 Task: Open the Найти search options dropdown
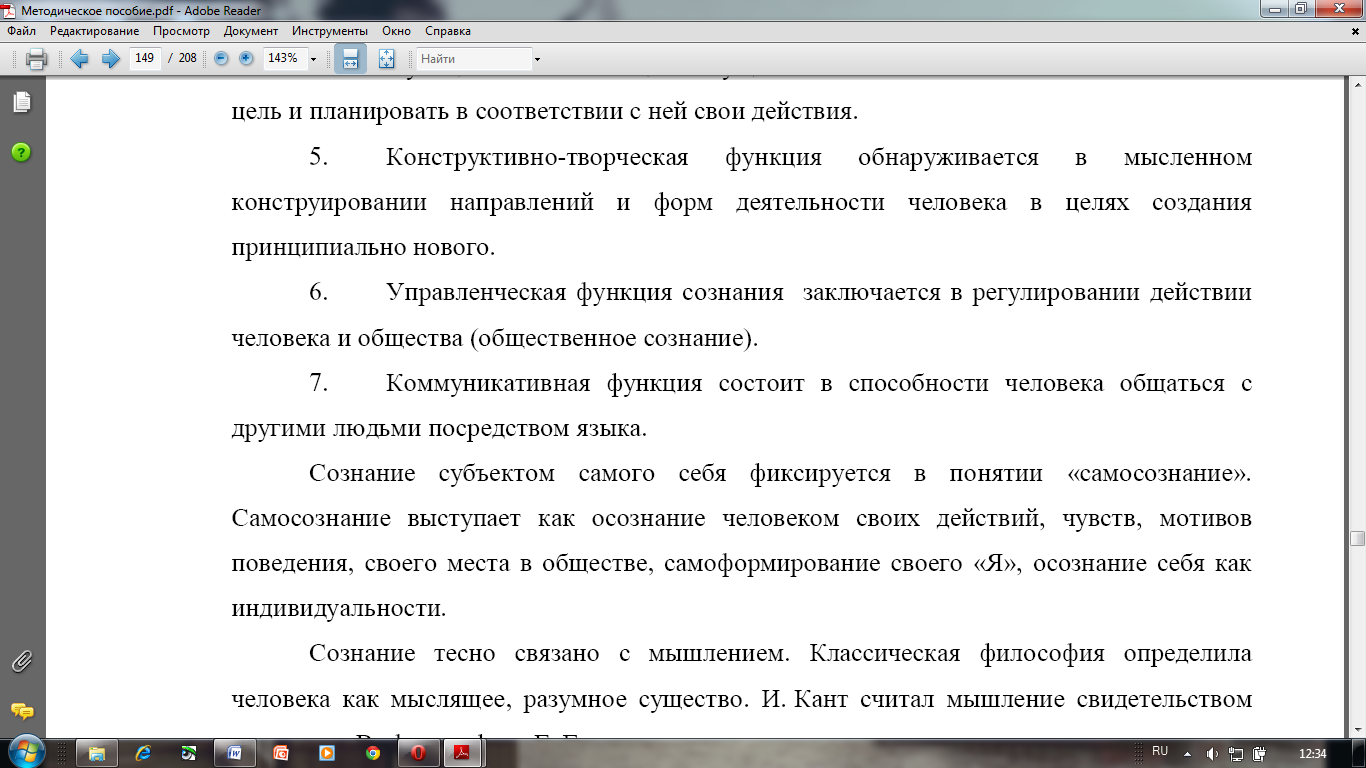coord(538,59)
